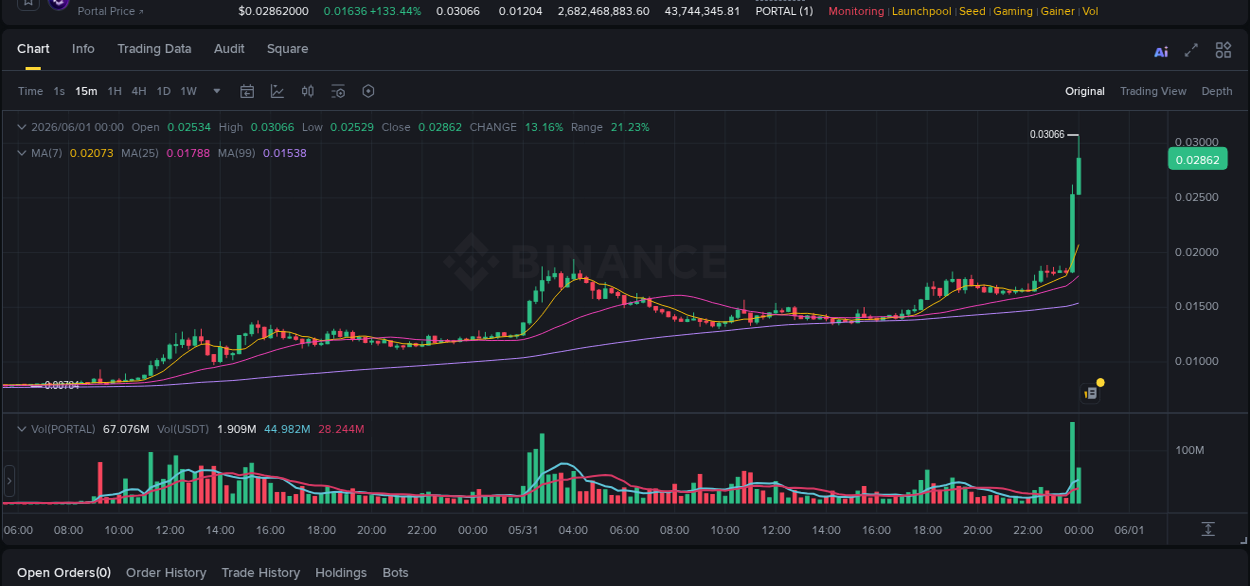Screen dimensions: 1250x586
Task: Click the Gainer tag
Action: pos(1058,11)
